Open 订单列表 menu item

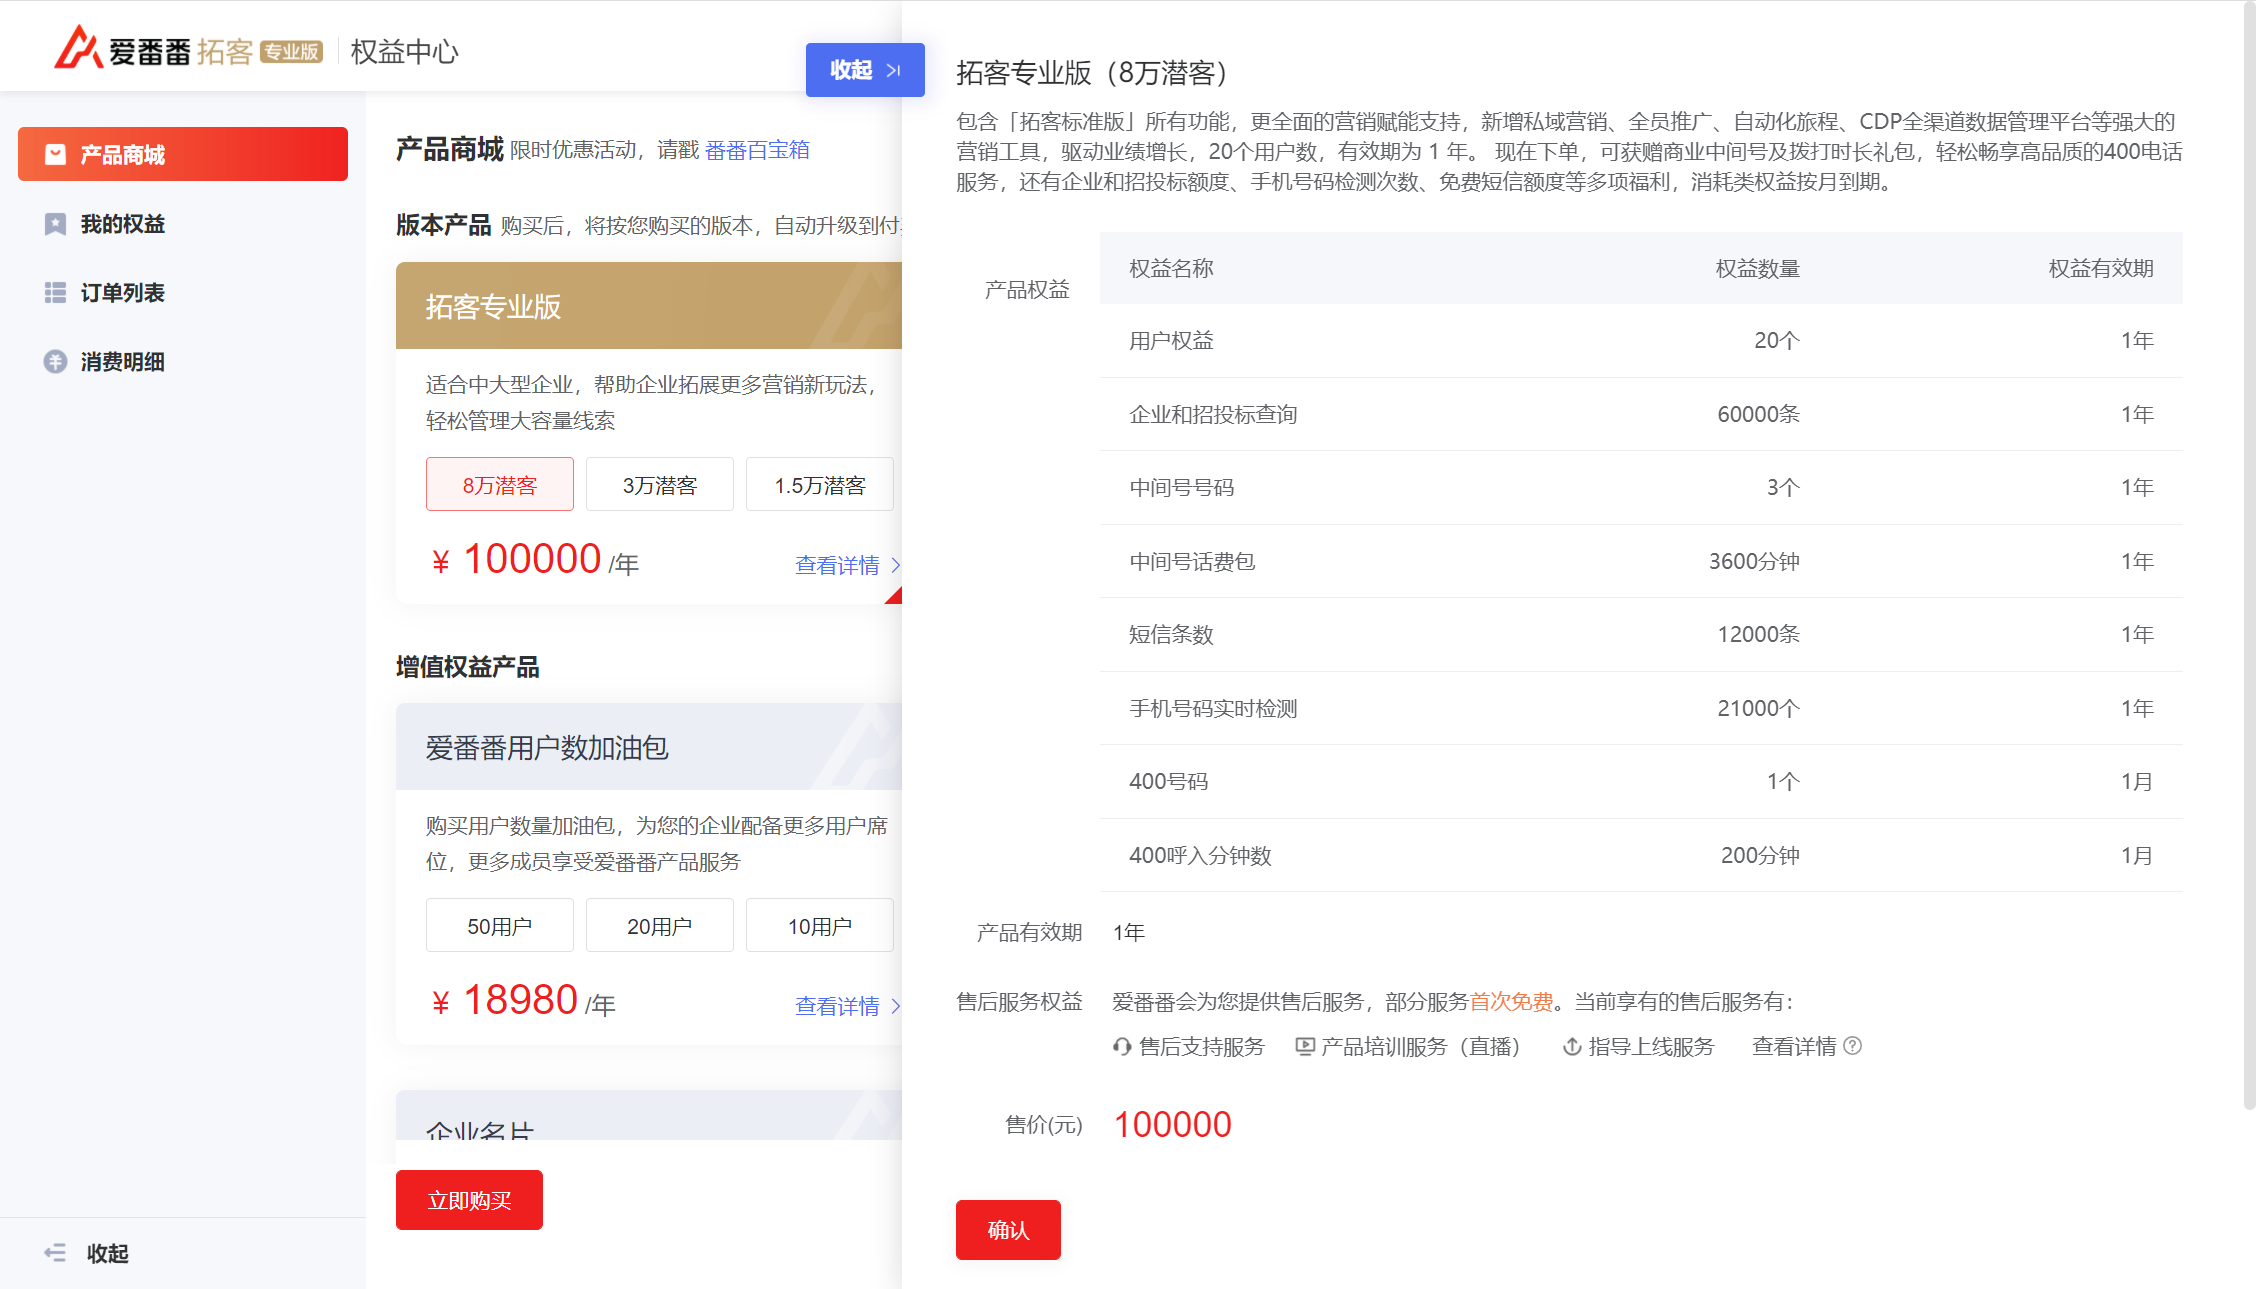pos(183,293)
